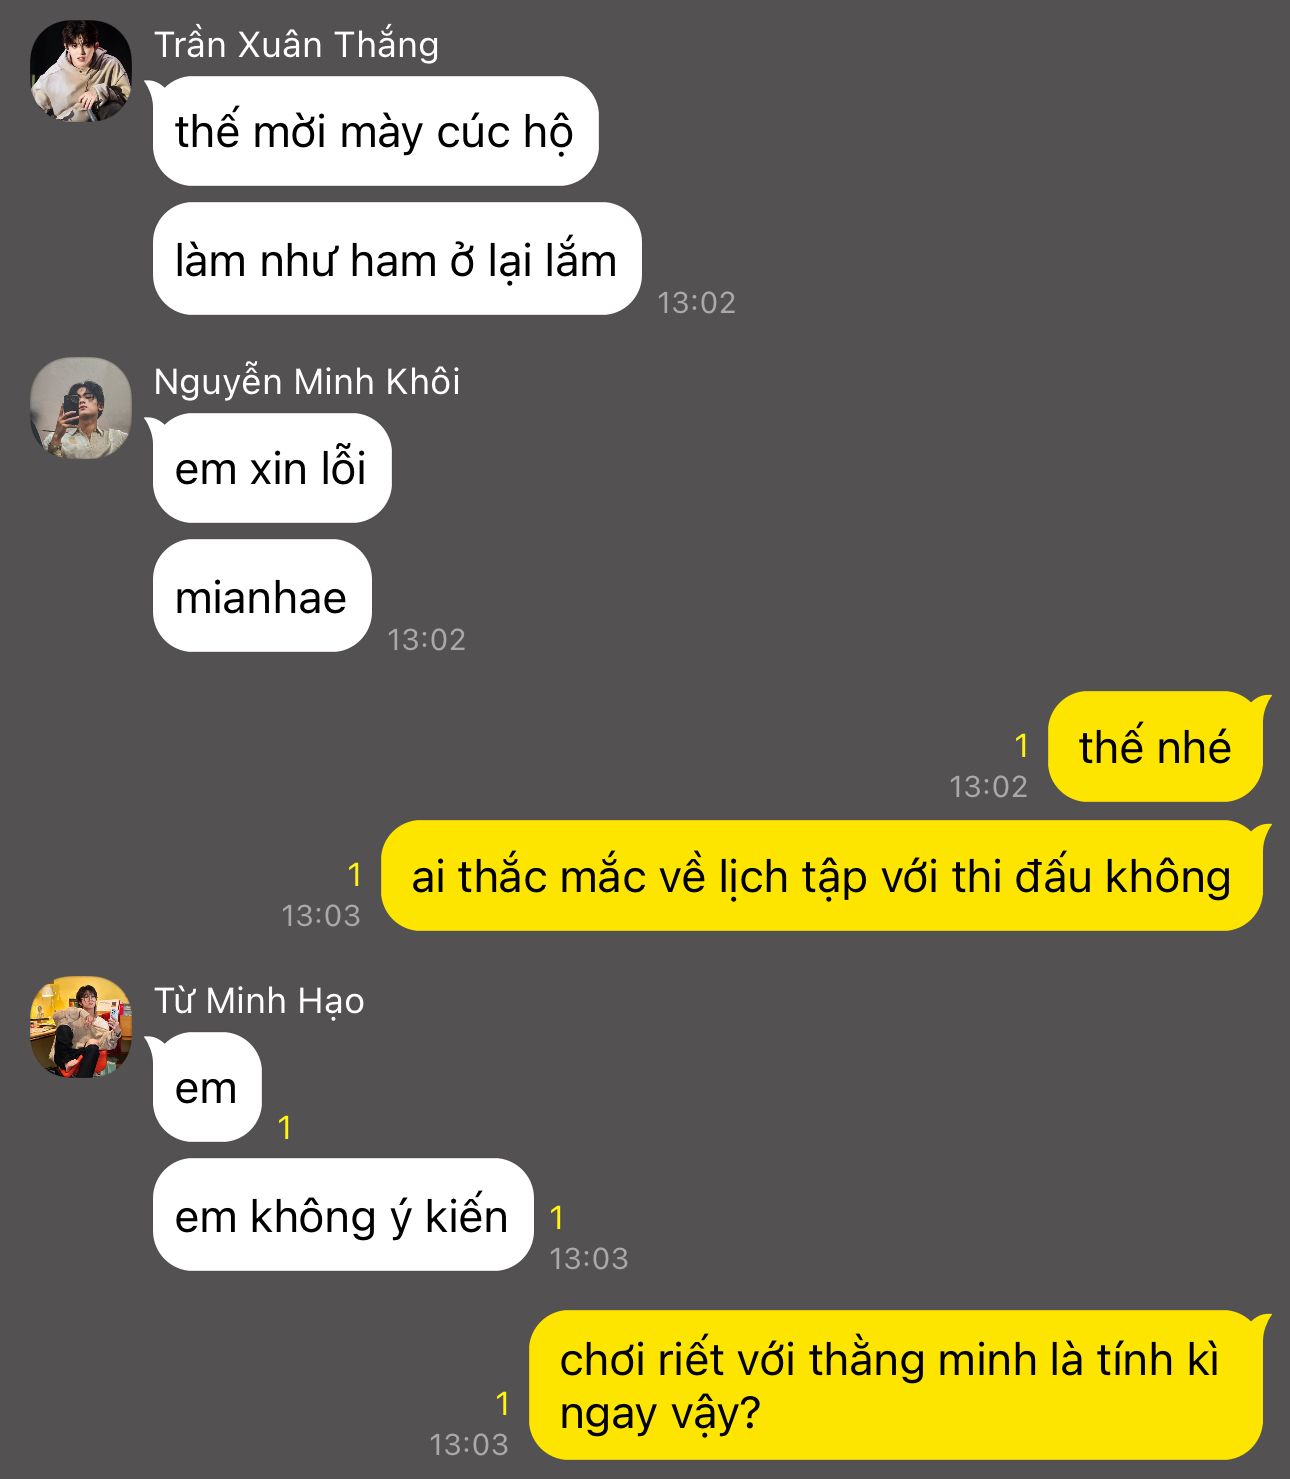Open Trần Xuân Thắng's profile picture

[x=81, y=71]
